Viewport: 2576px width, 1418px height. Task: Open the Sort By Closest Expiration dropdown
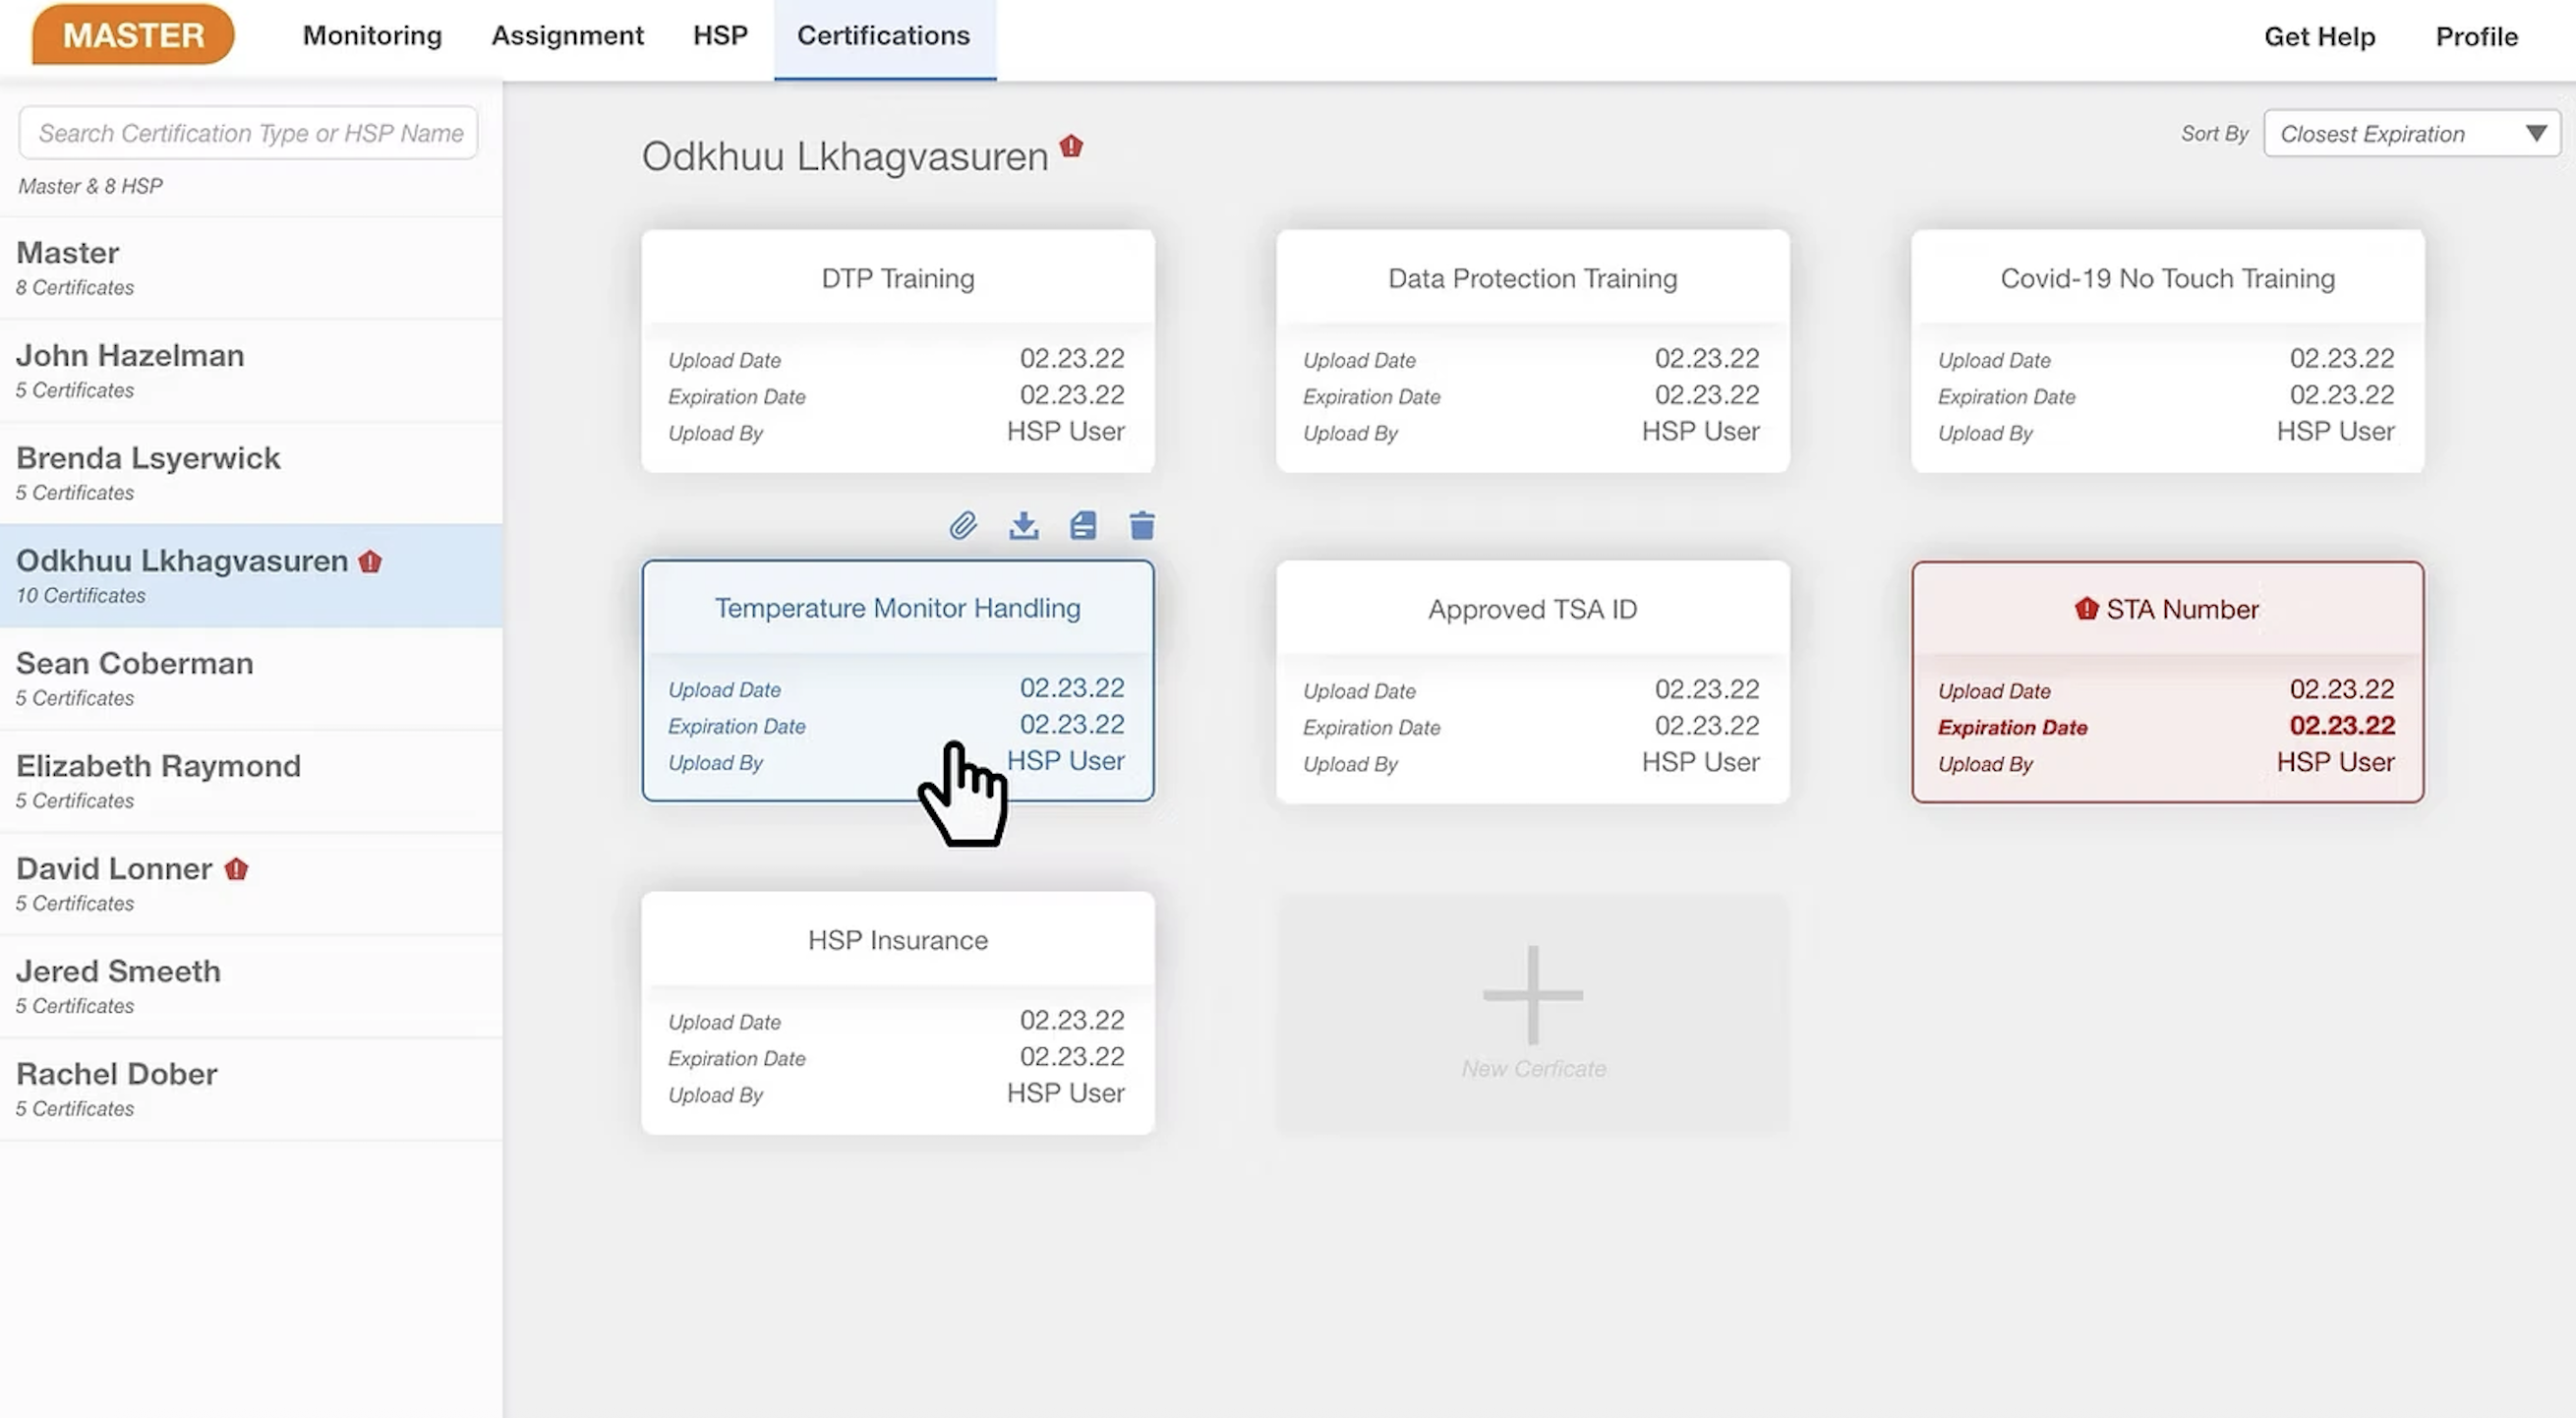pos(2411,134)
